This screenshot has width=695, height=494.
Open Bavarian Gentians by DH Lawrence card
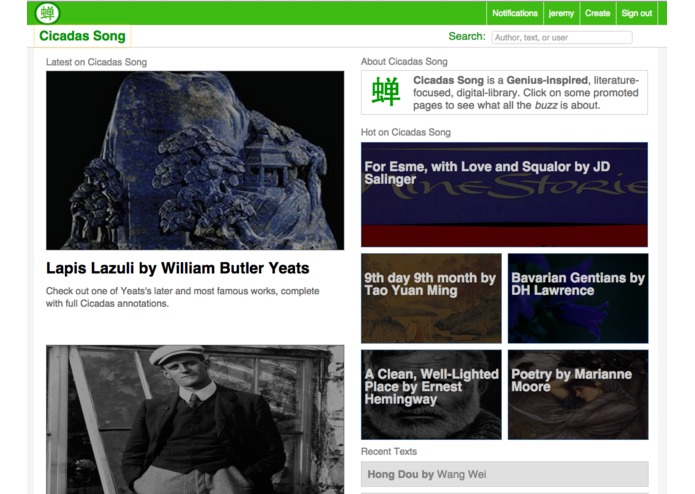578,298
